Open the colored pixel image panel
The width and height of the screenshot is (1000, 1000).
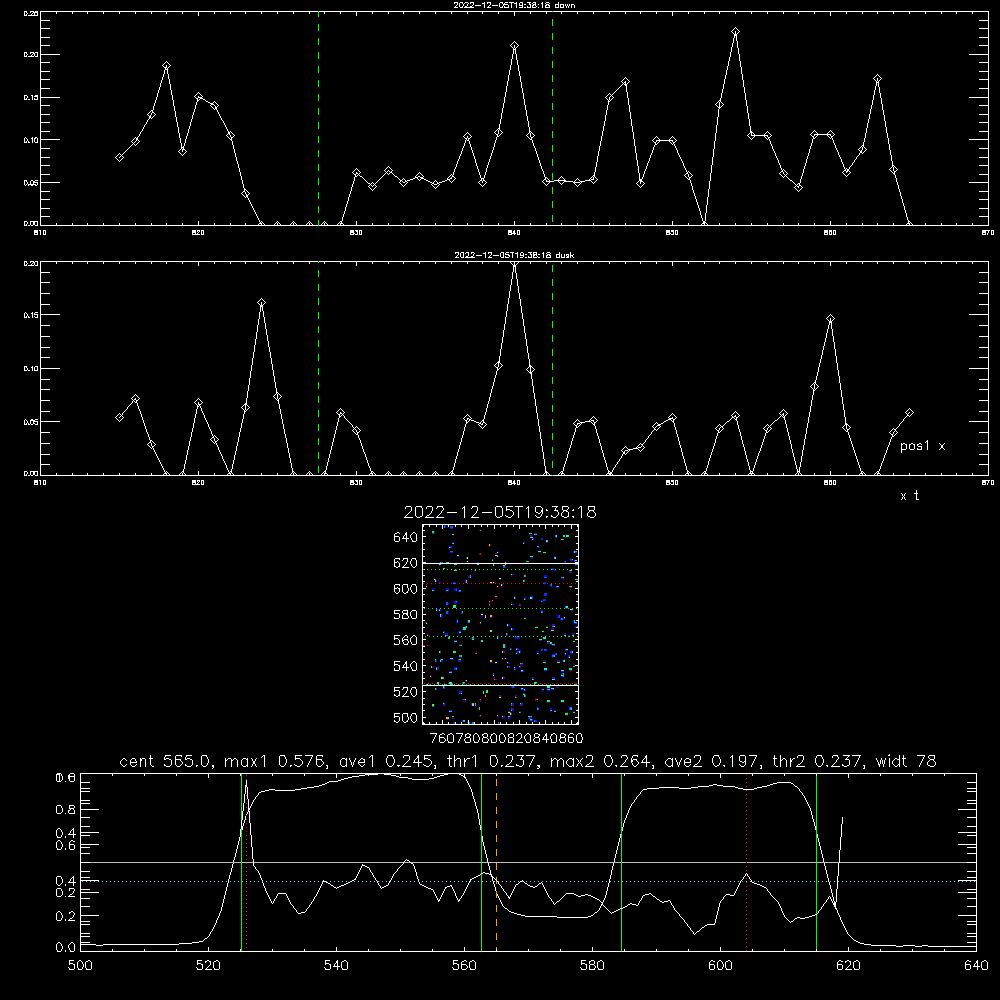pos(501,624)
